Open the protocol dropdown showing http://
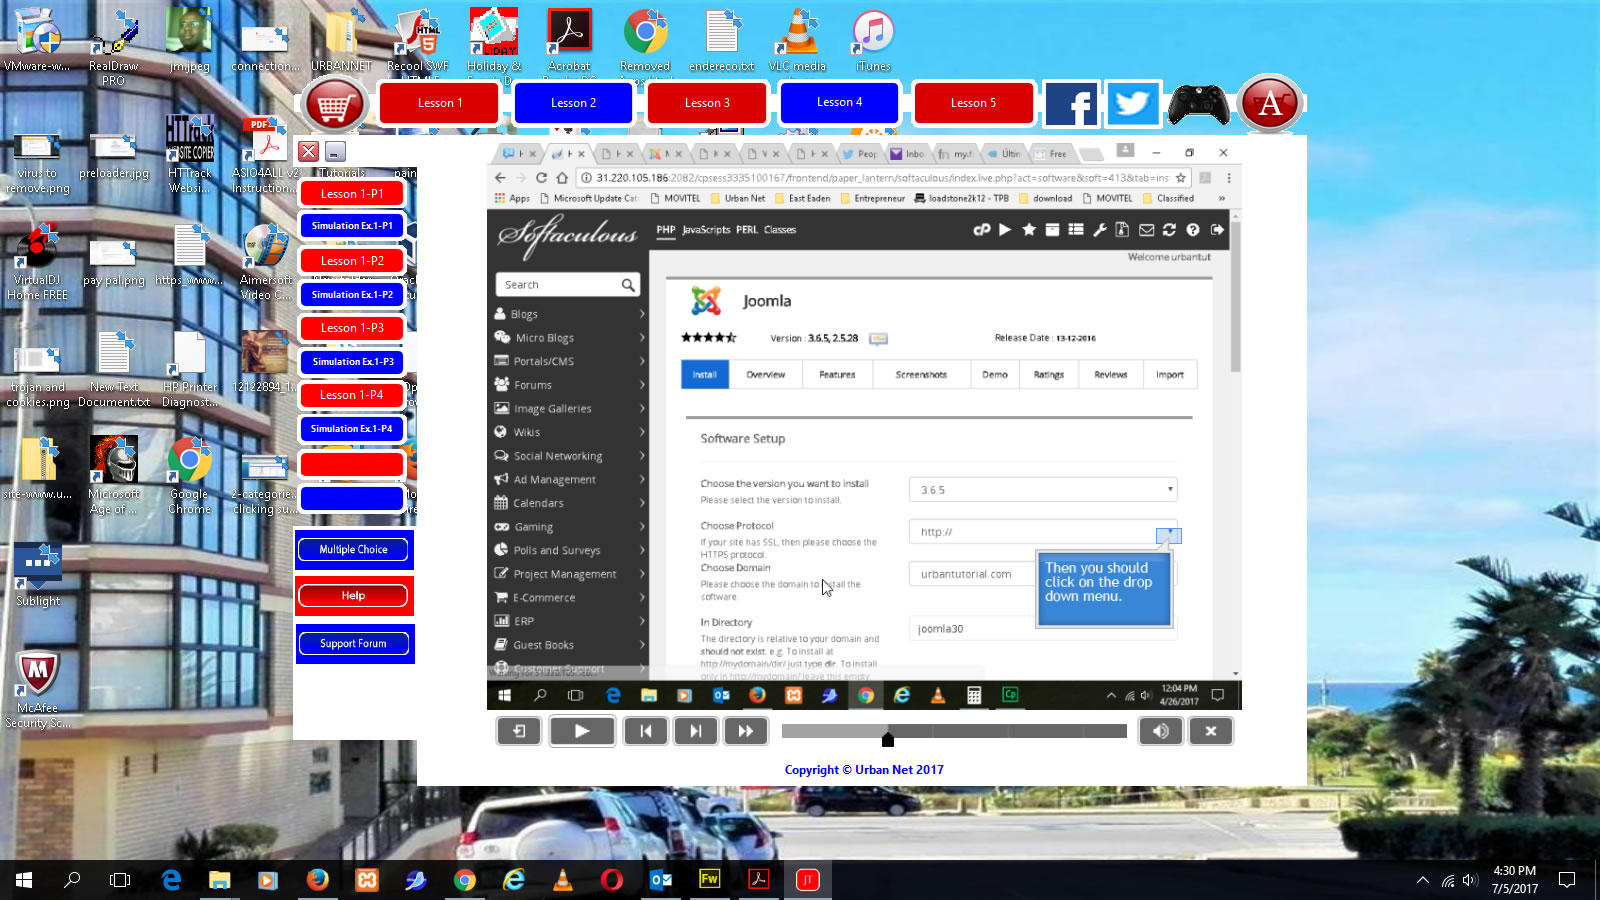The width and height of the screenshot is (1600, 900). tap(1043, 532)
